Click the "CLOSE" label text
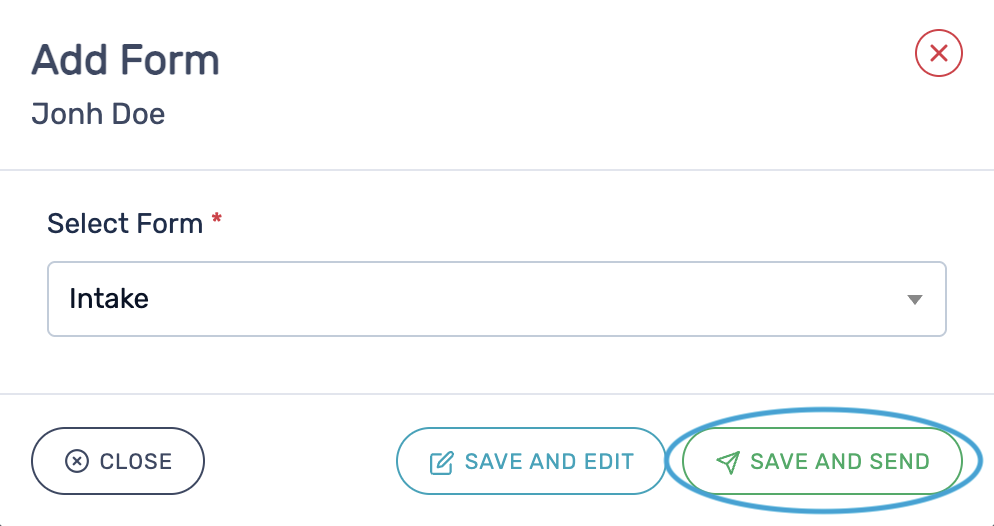 (x=136, y=462)
